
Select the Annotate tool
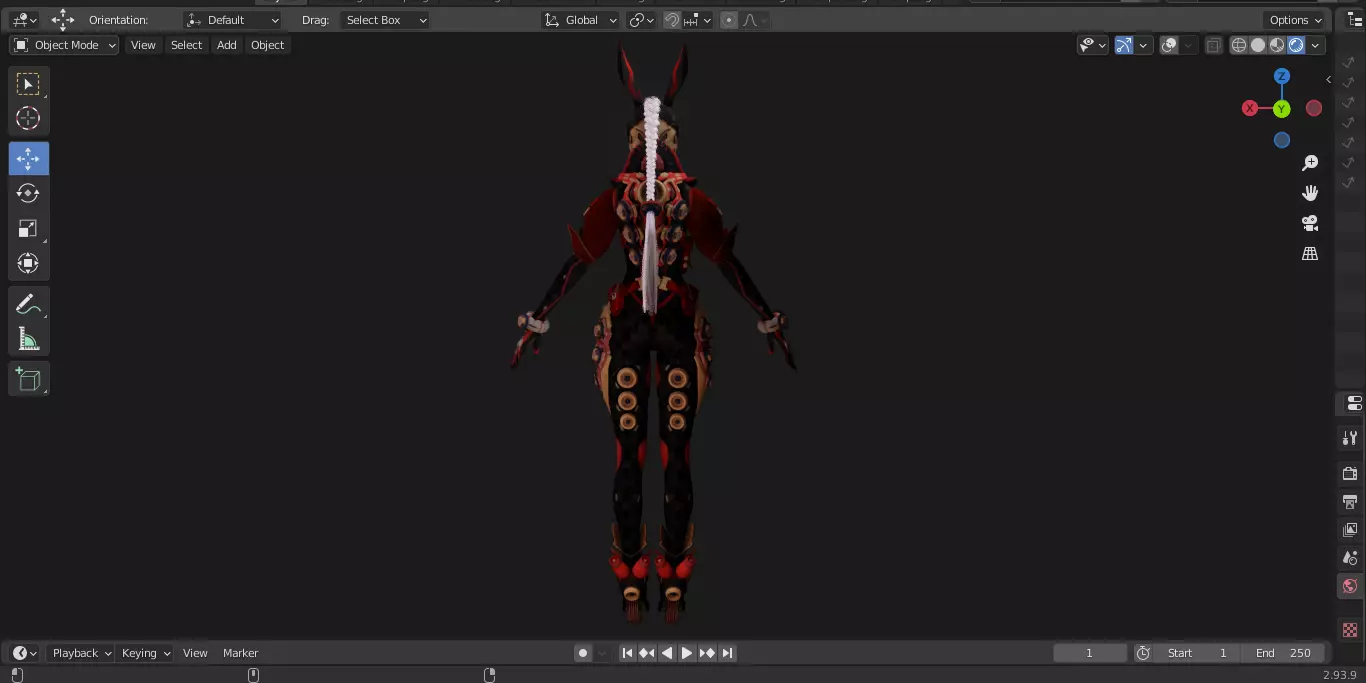coord(28,305)
